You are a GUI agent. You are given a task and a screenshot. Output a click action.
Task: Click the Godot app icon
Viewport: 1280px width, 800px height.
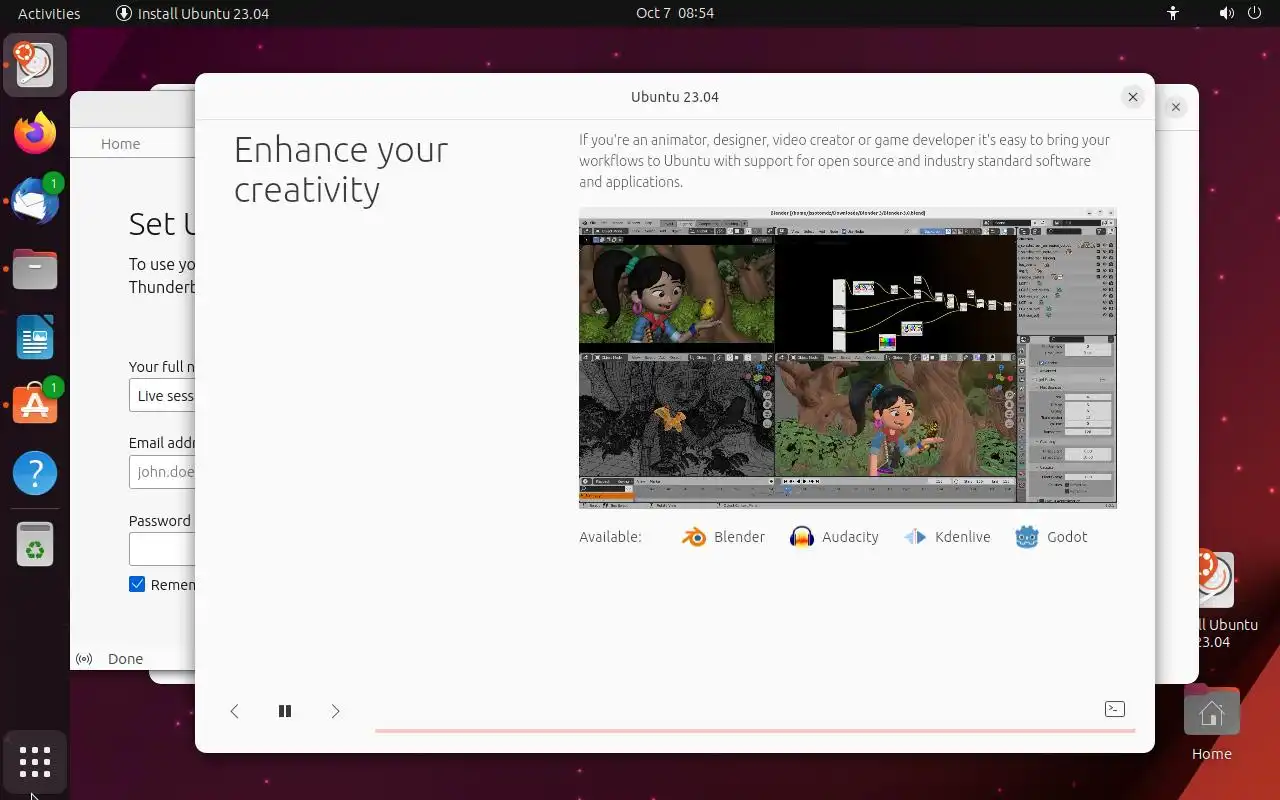click(1027, 537)
